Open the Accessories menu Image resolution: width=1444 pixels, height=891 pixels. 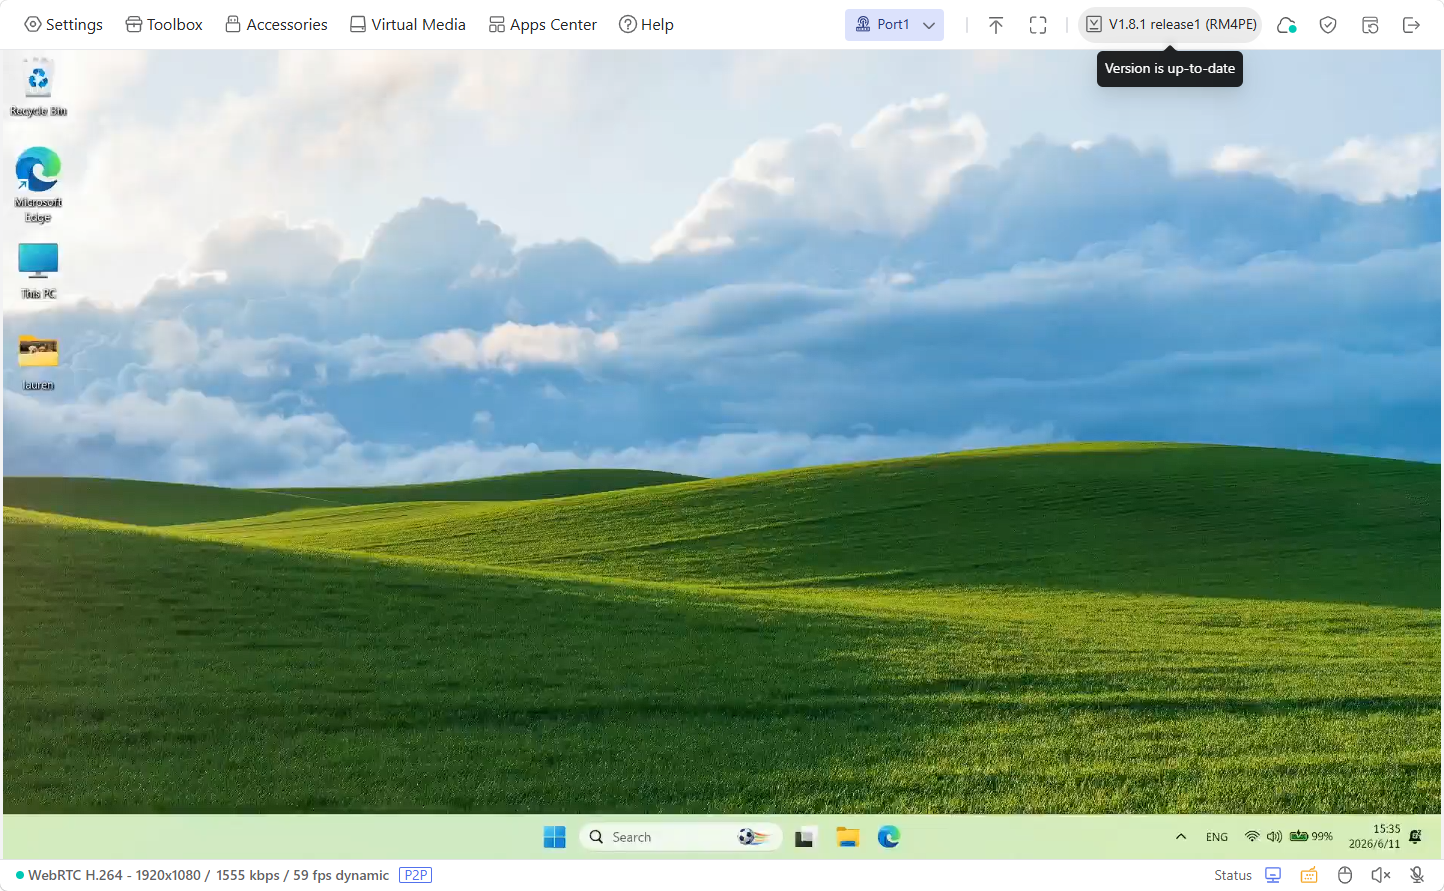(x=276, y=24)
